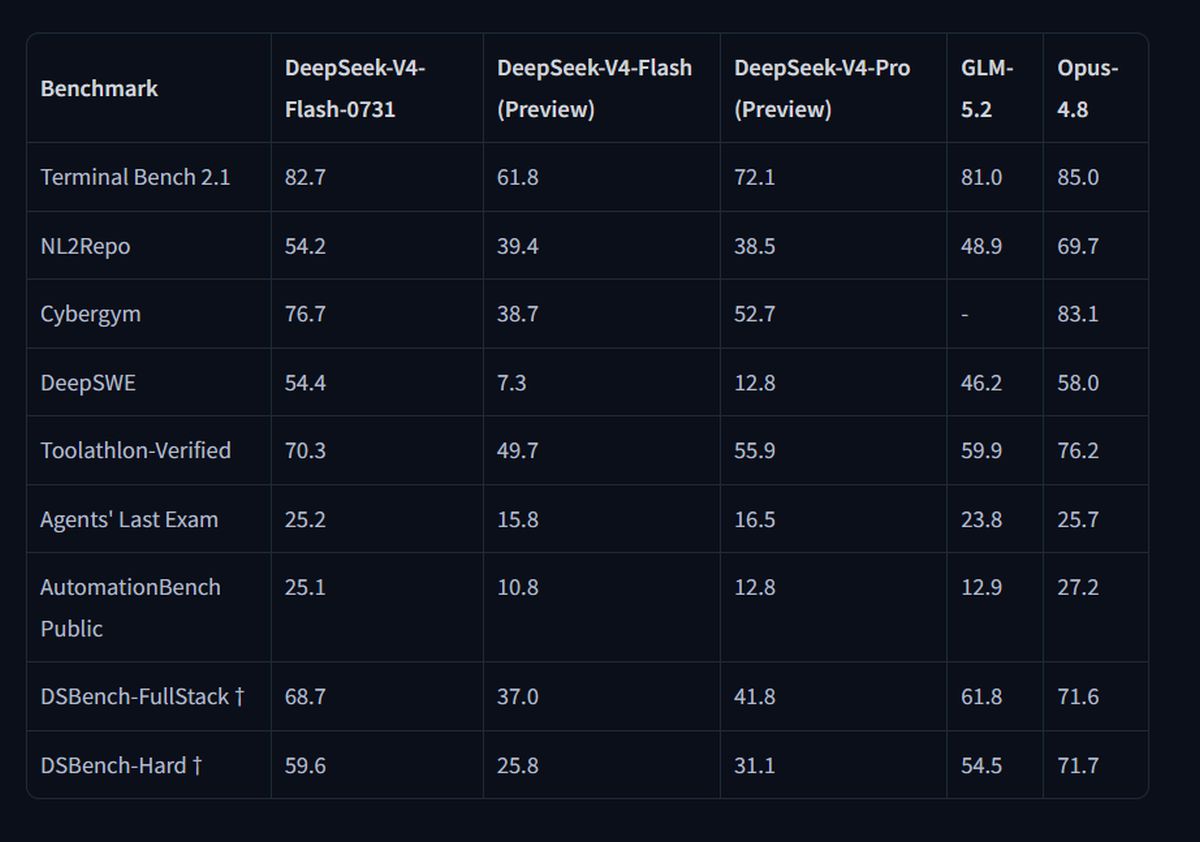
Task: Click the Agents' Last Exam label
Action: pos(129,520)
